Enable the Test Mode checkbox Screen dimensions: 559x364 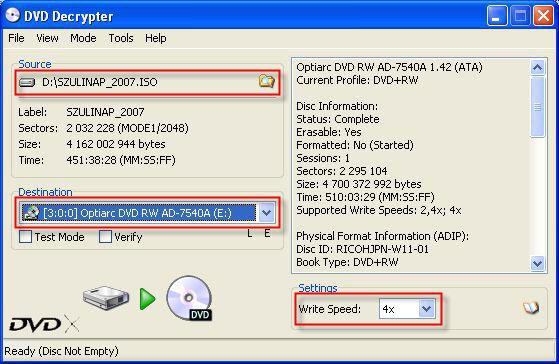point(25,236)
